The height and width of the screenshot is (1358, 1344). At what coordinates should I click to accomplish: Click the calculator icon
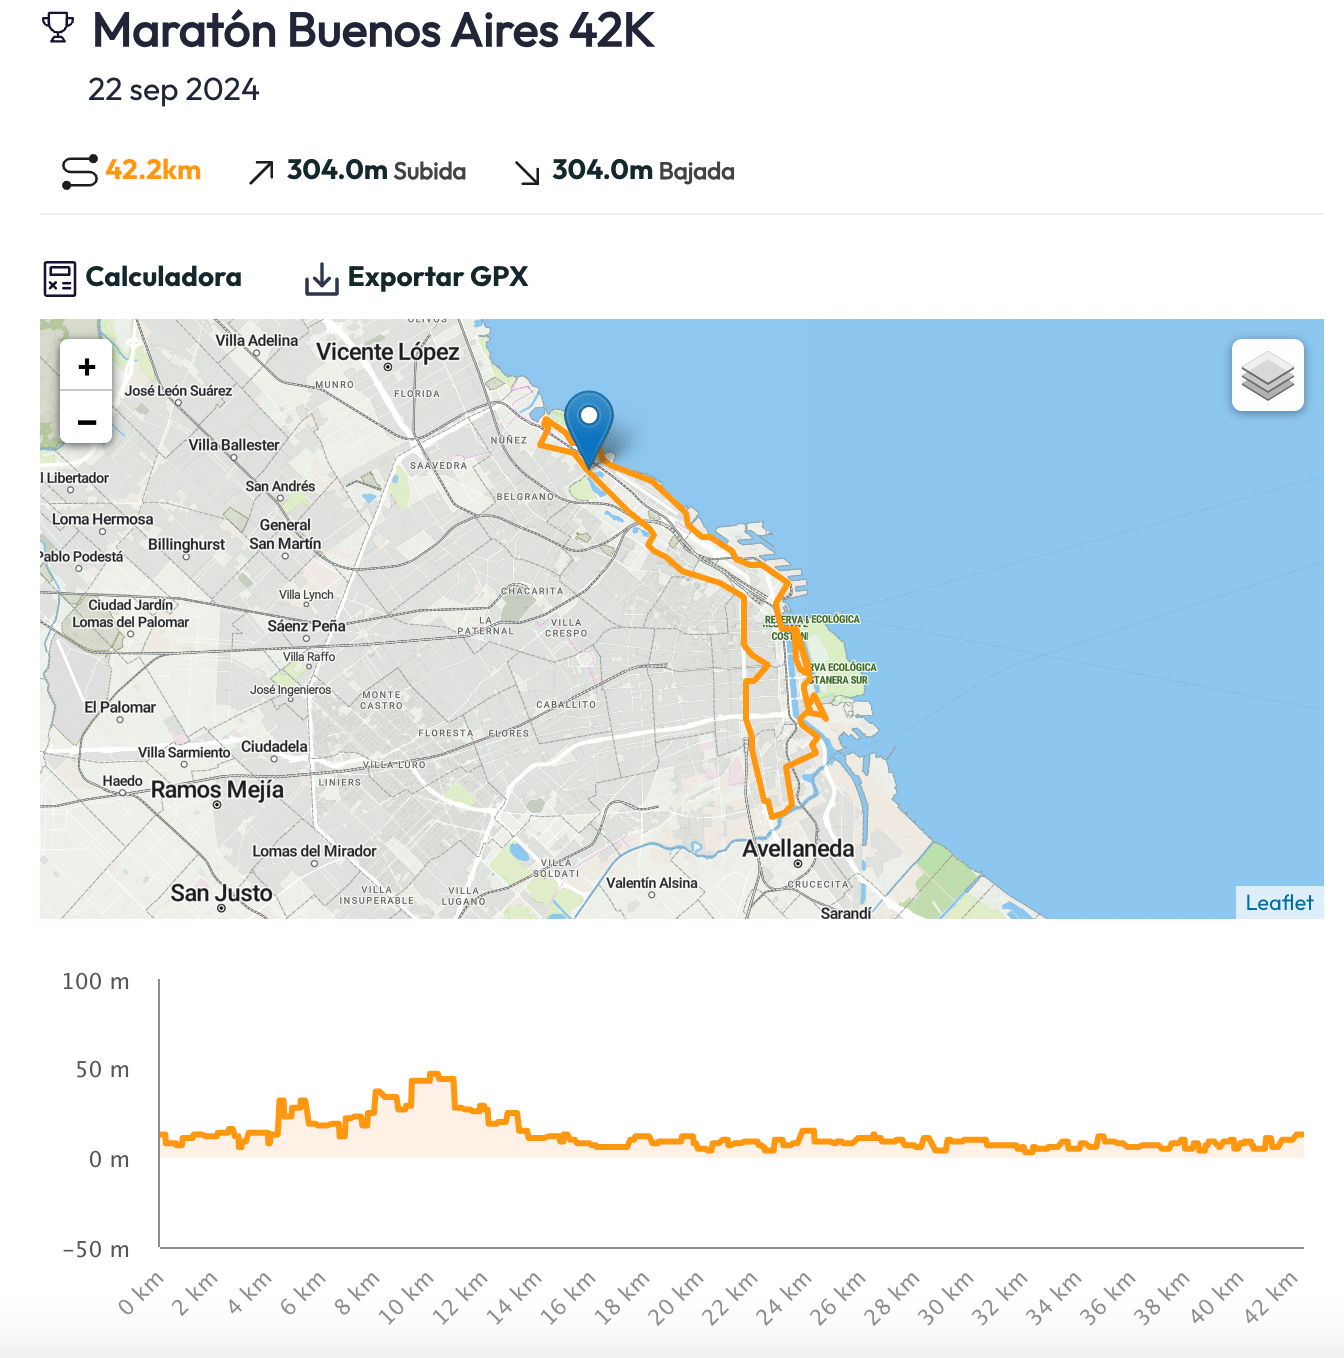(x=59, y=278)
